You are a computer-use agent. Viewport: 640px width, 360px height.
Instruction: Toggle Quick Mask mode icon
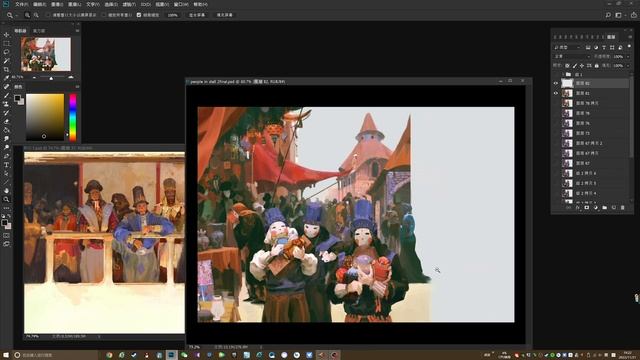(x=6, y=236)
